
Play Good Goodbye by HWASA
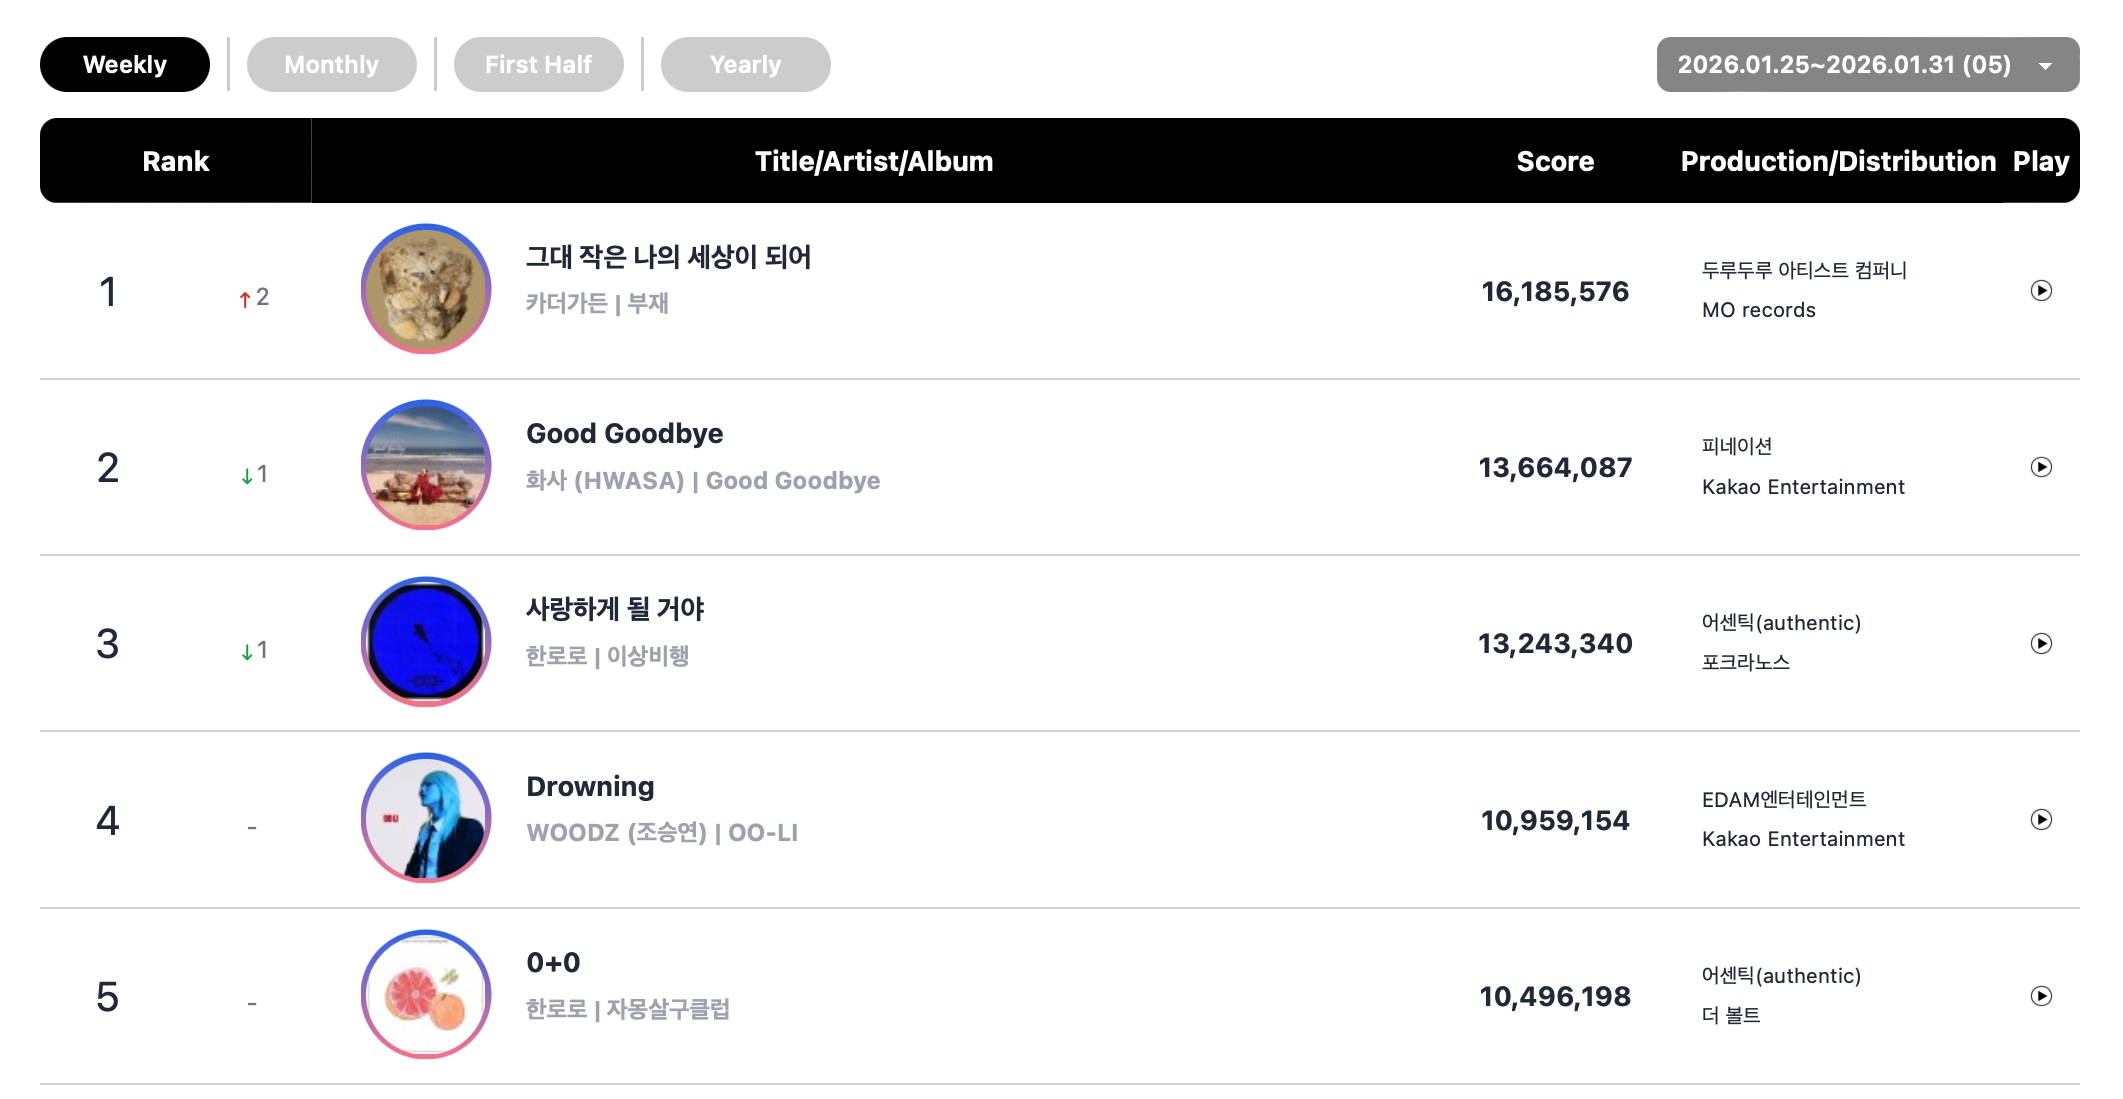pos(2041,467)
